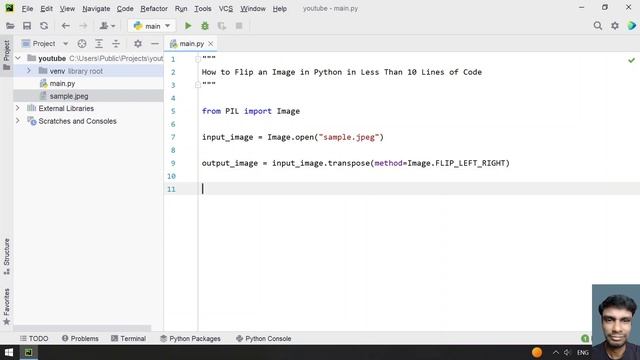This screenshot has width=640, height=360.
Task: Start debugging with the bug icon
Action: point(205,26)
